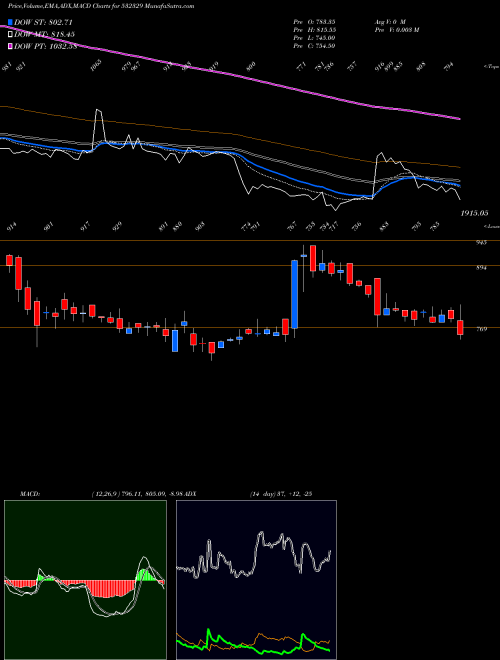Click the 894 price level label
The height and width of the screenshot is (660, 500).
481,267
